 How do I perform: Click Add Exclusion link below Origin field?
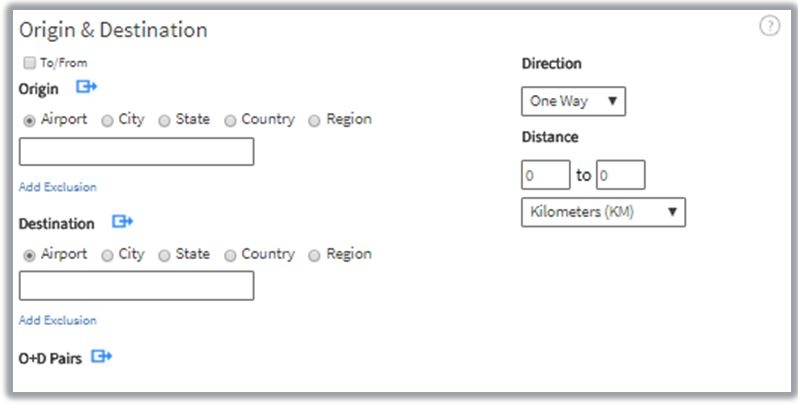[x=58, y=187]
